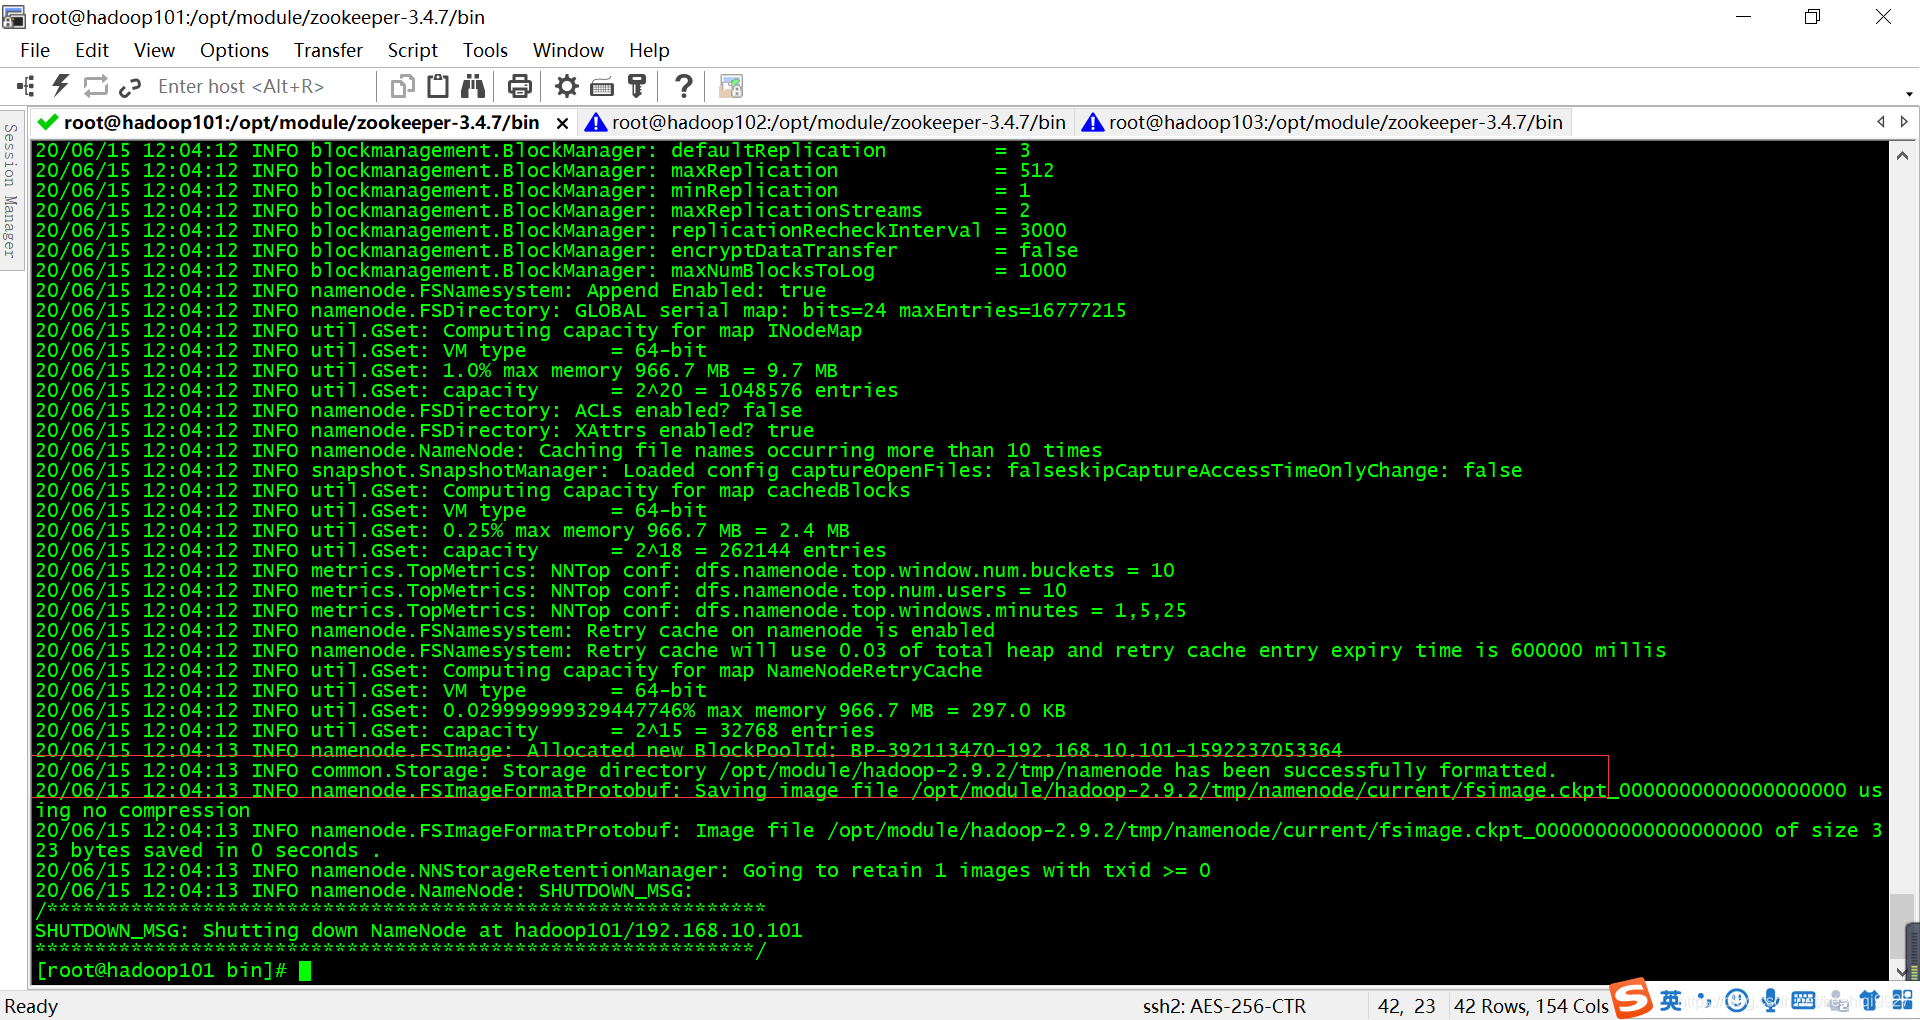Close the root@hadoop101 tab with X

[563, 123]
